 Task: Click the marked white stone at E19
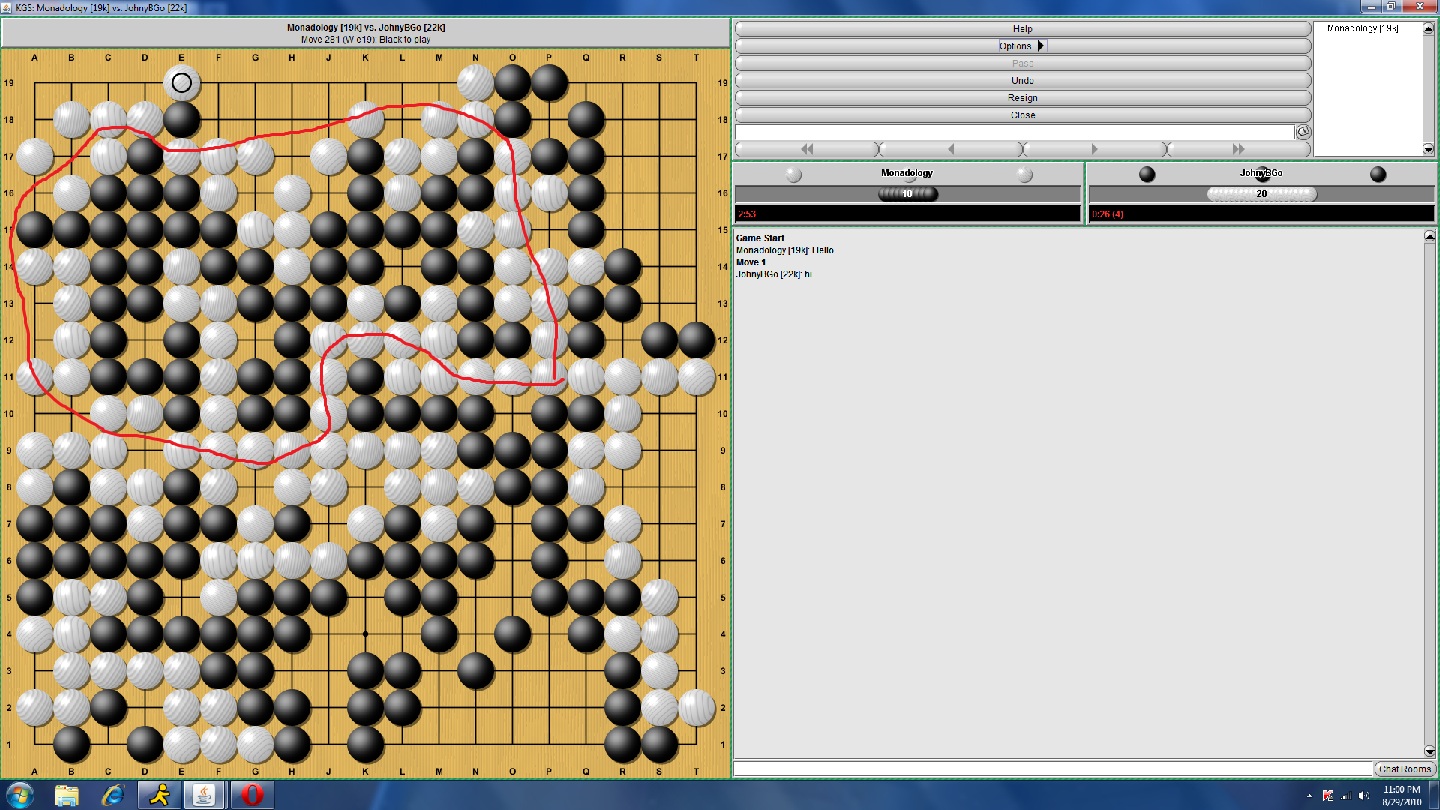pos(181,83)
